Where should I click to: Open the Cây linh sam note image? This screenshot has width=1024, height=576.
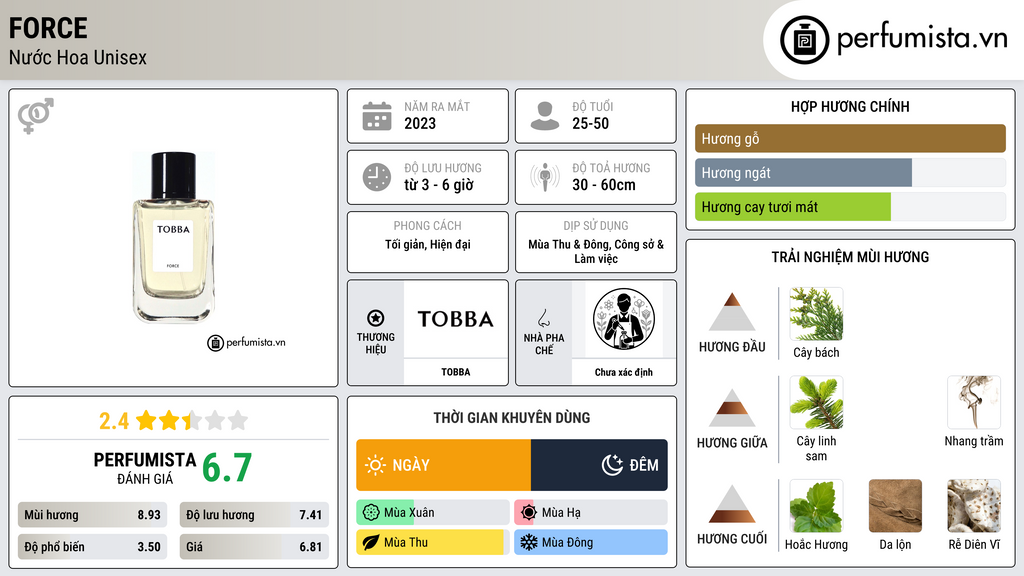coord(816,402)
